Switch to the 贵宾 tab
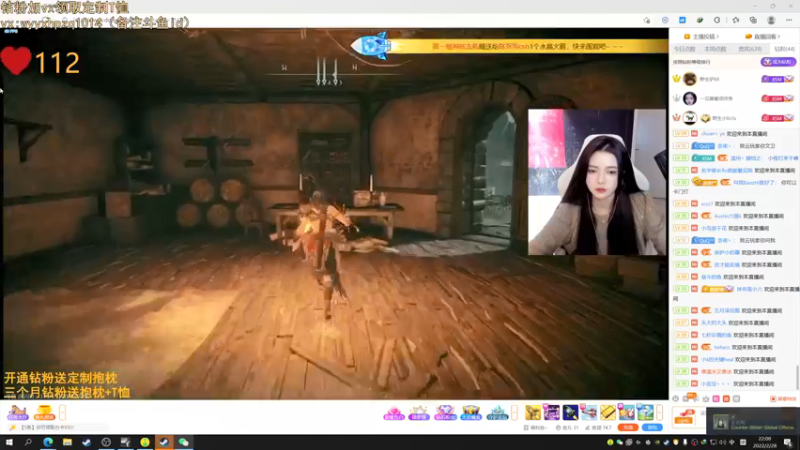The height and width of the screenshot is (450, 800). click(x=749, y=49)
